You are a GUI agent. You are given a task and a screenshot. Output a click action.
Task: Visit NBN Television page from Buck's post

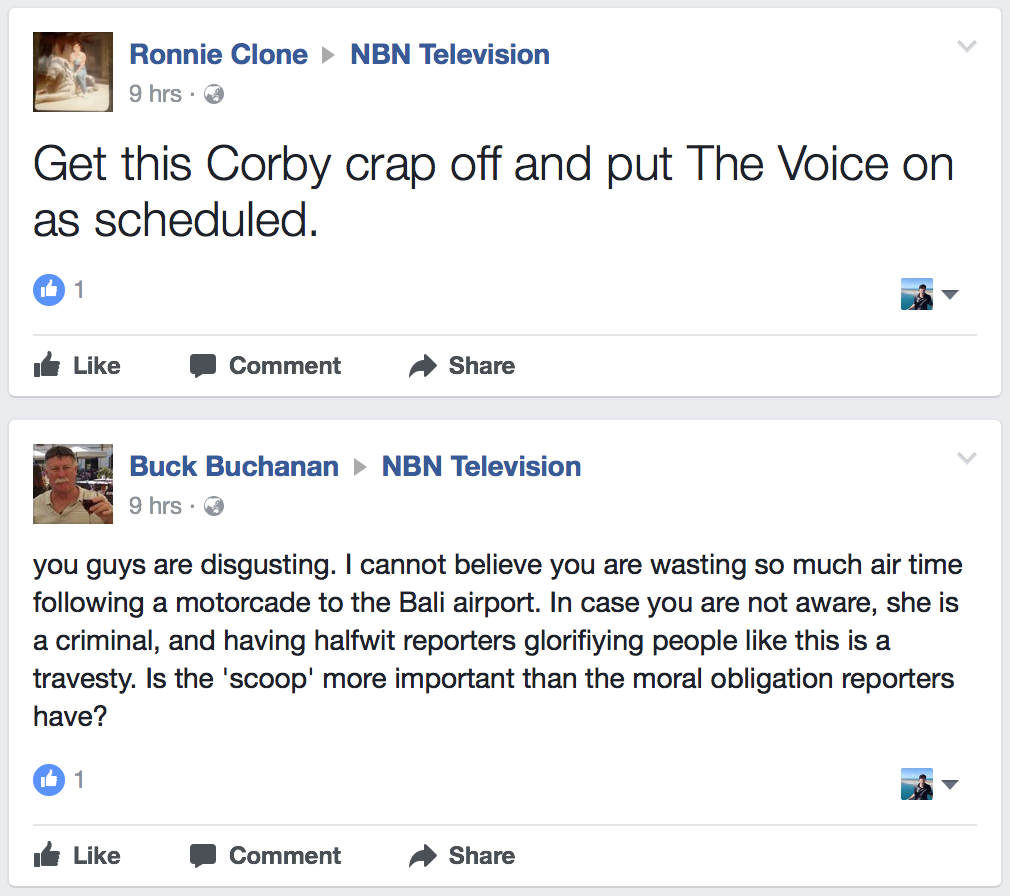point(481,466)
